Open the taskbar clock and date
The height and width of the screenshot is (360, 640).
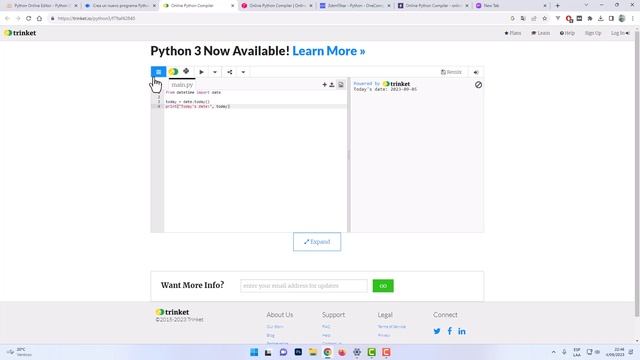(616, 352)
